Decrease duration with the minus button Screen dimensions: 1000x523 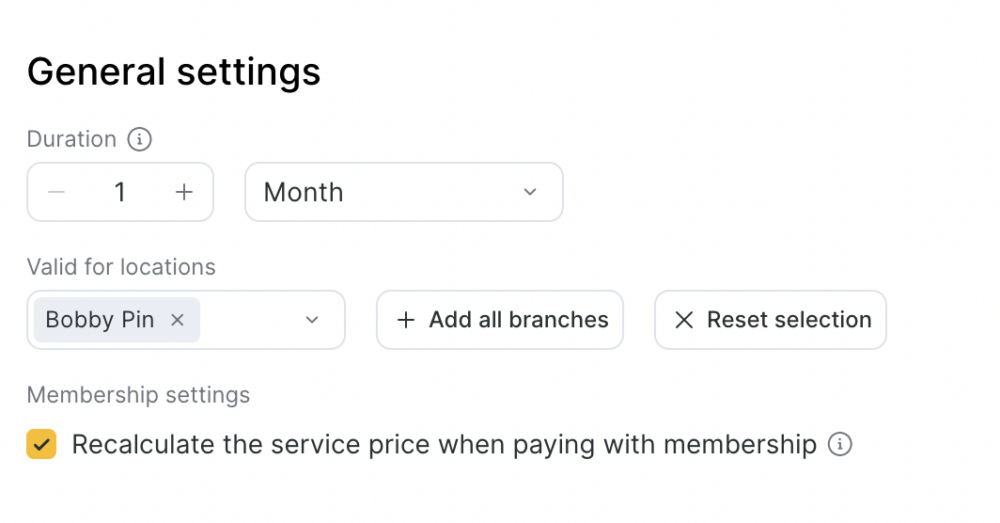point(57,192)
